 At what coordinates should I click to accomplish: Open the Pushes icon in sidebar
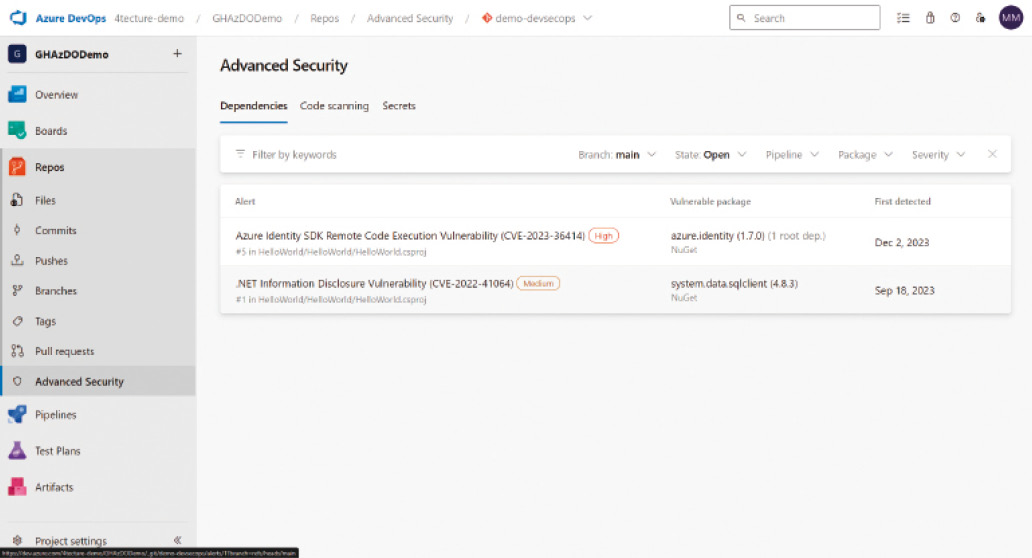17,261
